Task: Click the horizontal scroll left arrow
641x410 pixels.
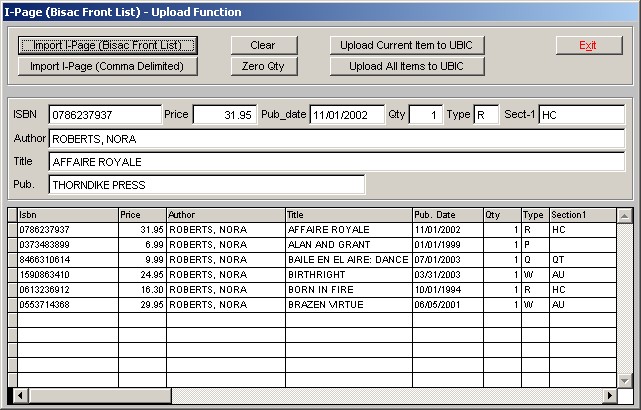Action: pyautogui.click(x=20, y=395)
